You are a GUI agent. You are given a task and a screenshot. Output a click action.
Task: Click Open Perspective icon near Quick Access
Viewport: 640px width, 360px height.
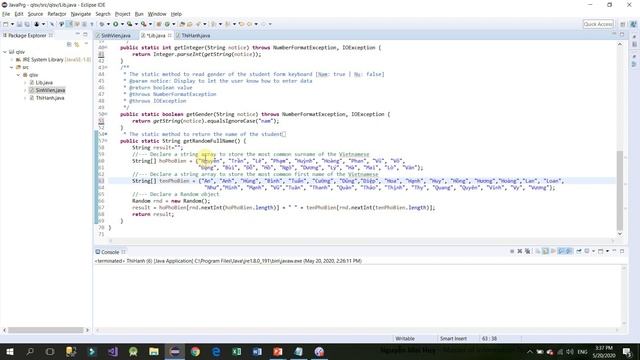tap(622, 24)
